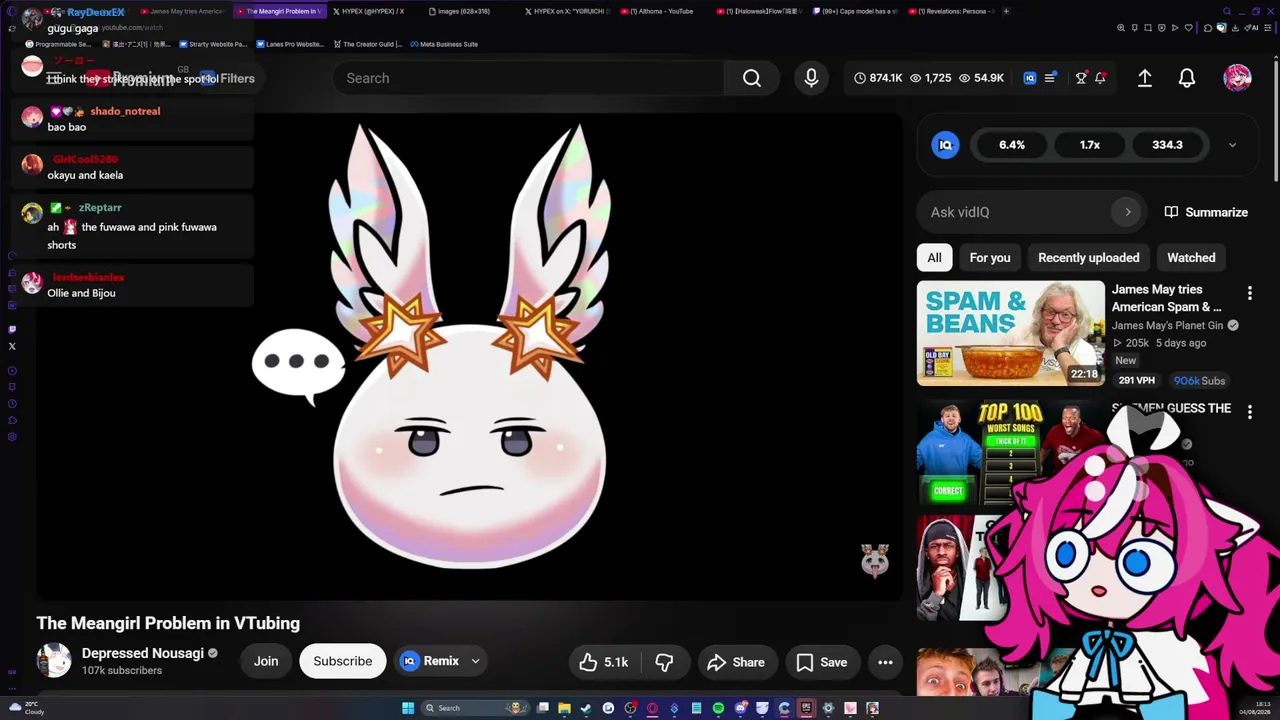1280x720 pixels.
Task: Open James May Spam & Beans thumbnail
Action: coord(1011,333)
